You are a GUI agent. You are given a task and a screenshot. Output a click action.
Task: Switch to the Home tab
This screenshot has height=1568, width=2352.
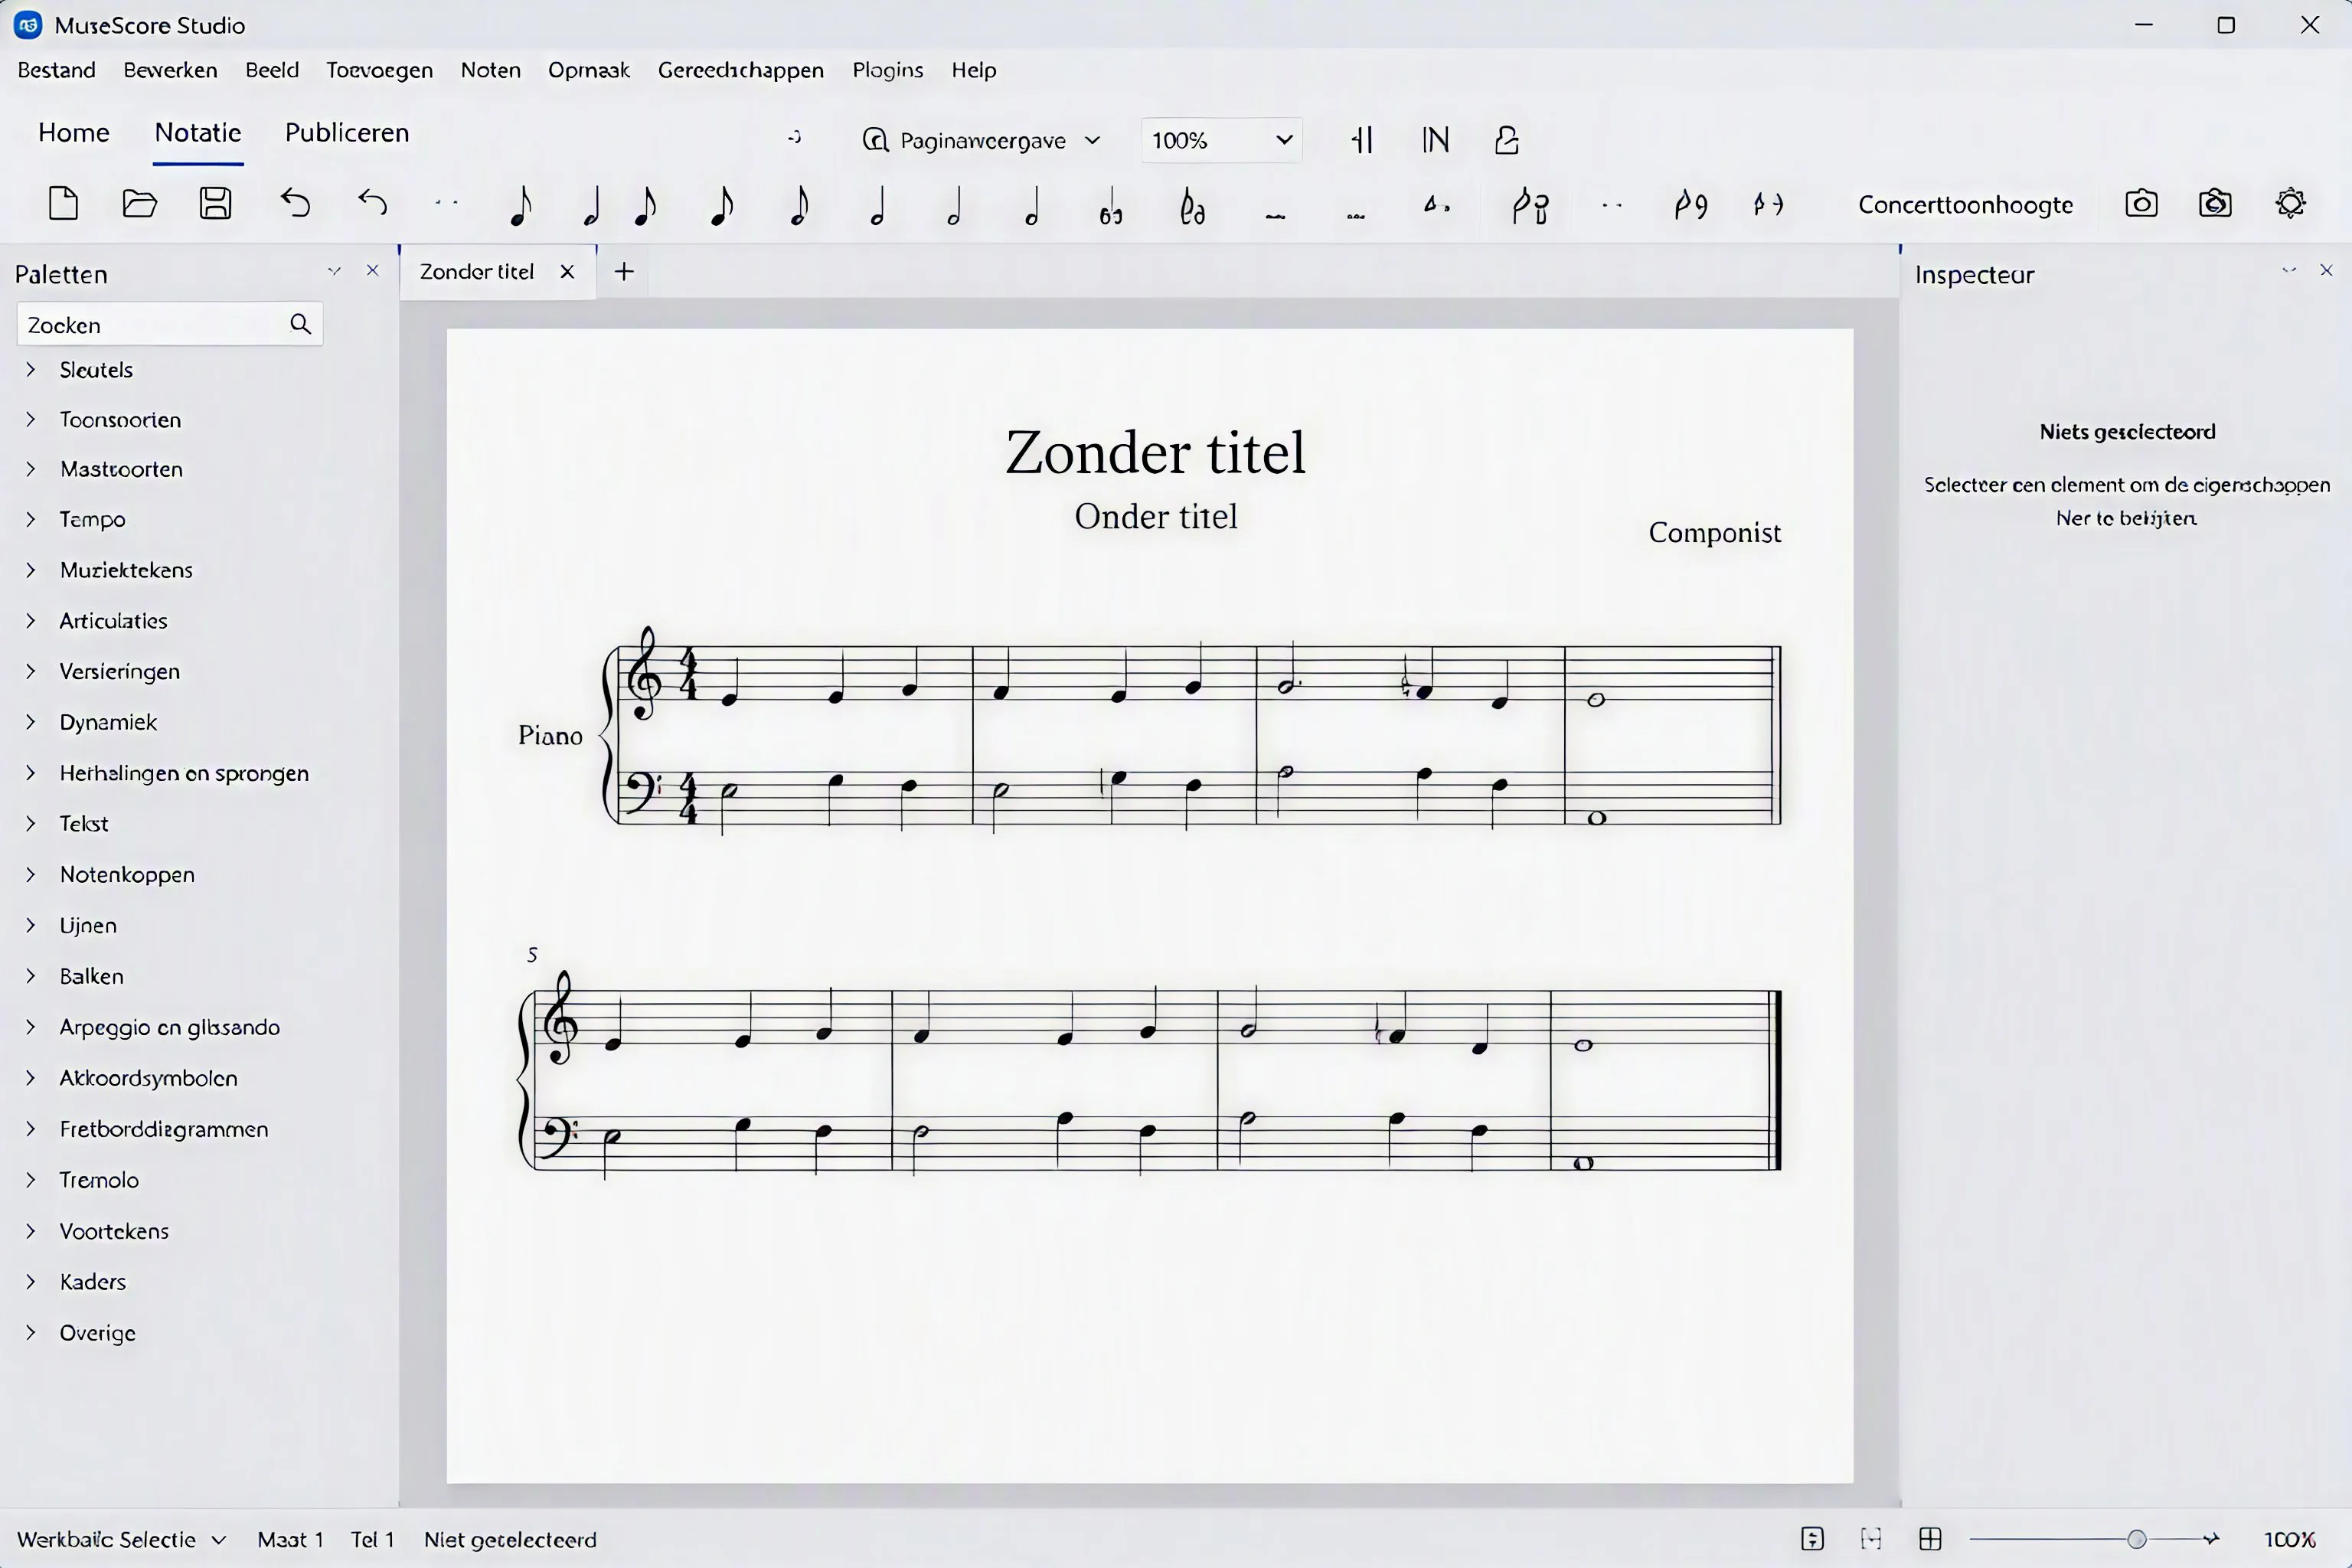74,133
